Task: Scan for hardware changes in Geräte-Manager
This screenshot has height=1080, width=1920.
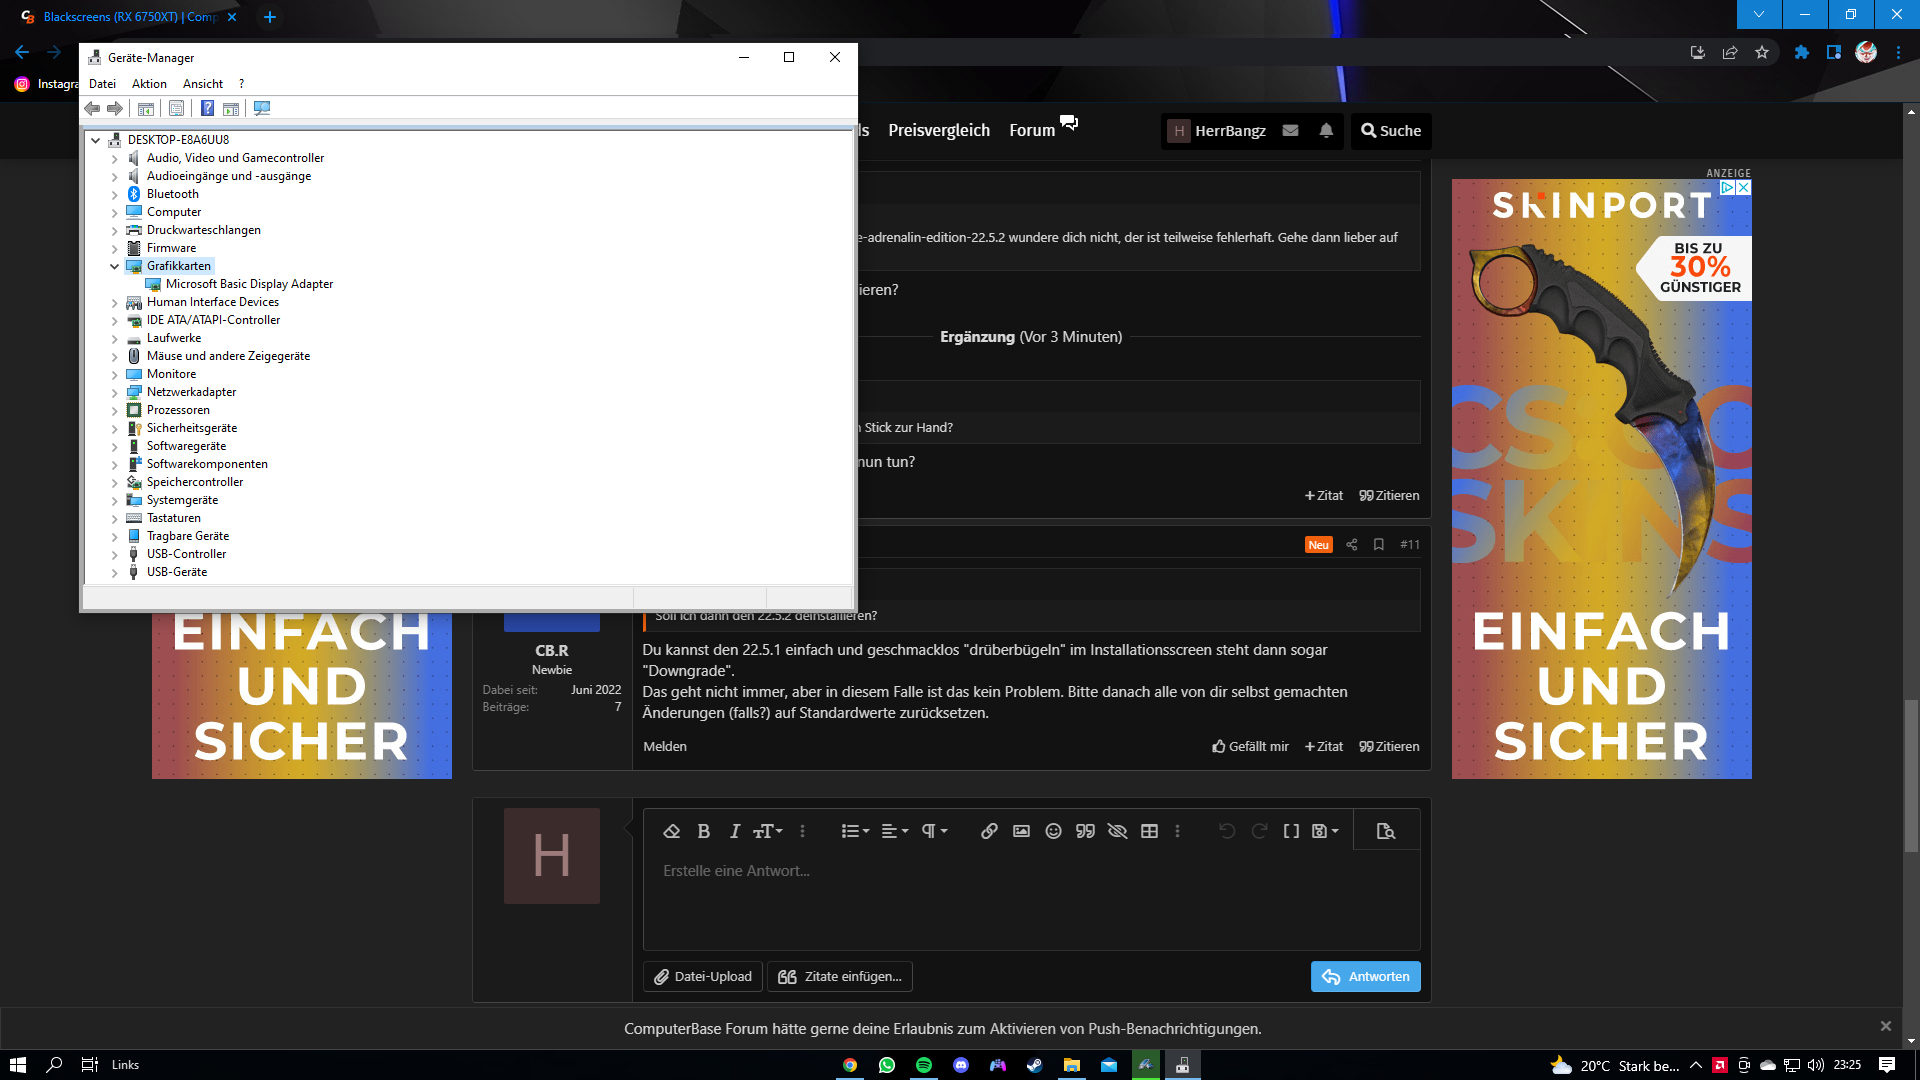Action: pos(262,108)
